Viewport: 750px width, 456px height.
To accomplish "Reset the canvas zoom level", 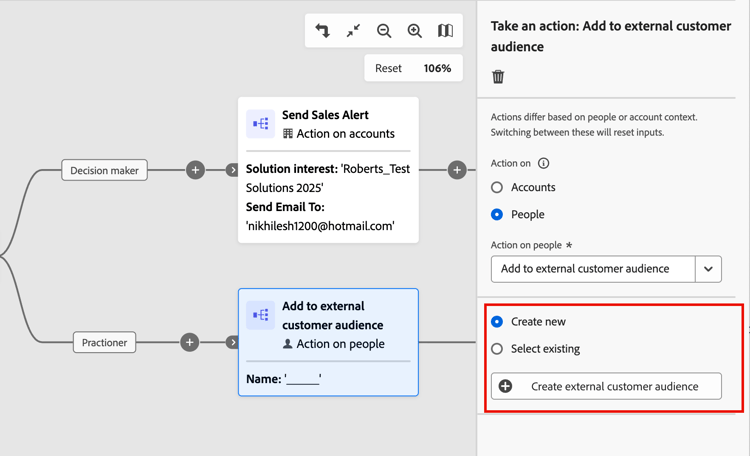I will (x=388, y=68).
